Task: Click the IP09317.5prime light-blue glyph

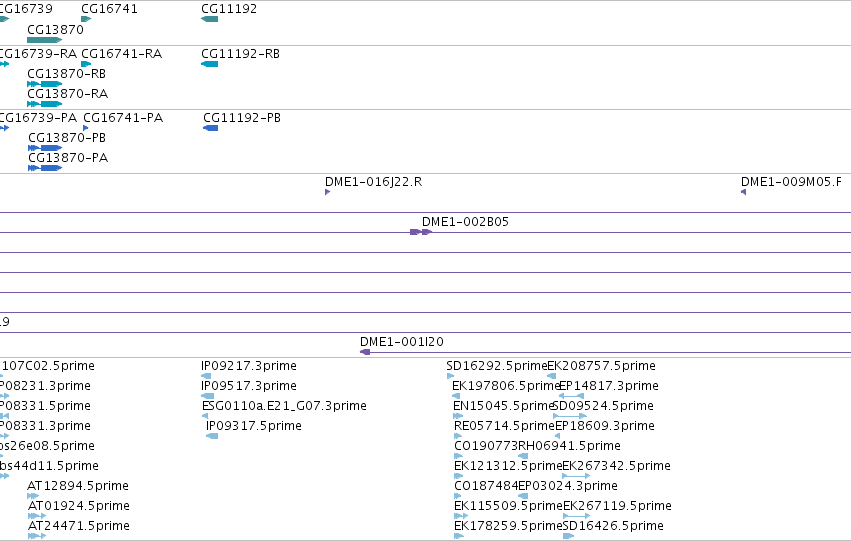Action: pos(212,436)
